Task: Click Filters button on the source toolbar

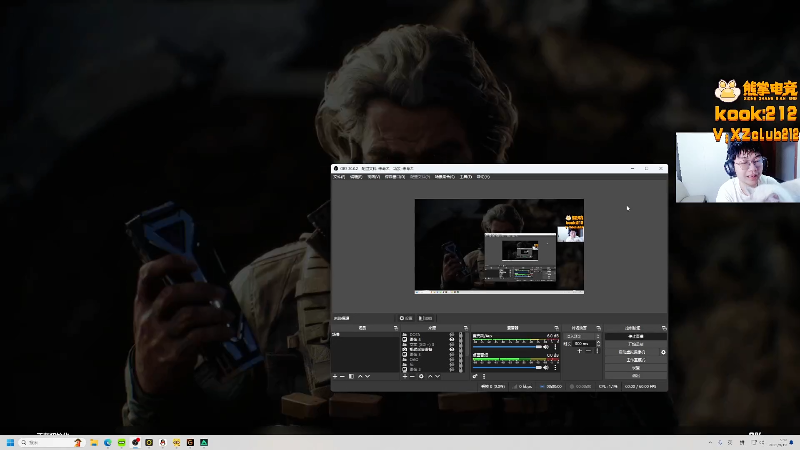Action: tap(426, 318)
